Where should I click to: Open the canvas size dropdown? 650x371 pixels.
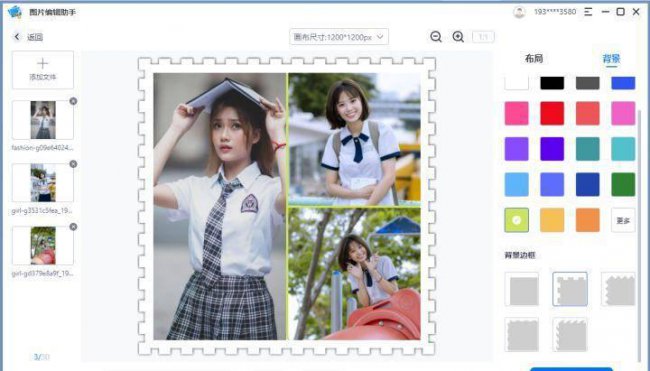point(339,37)
